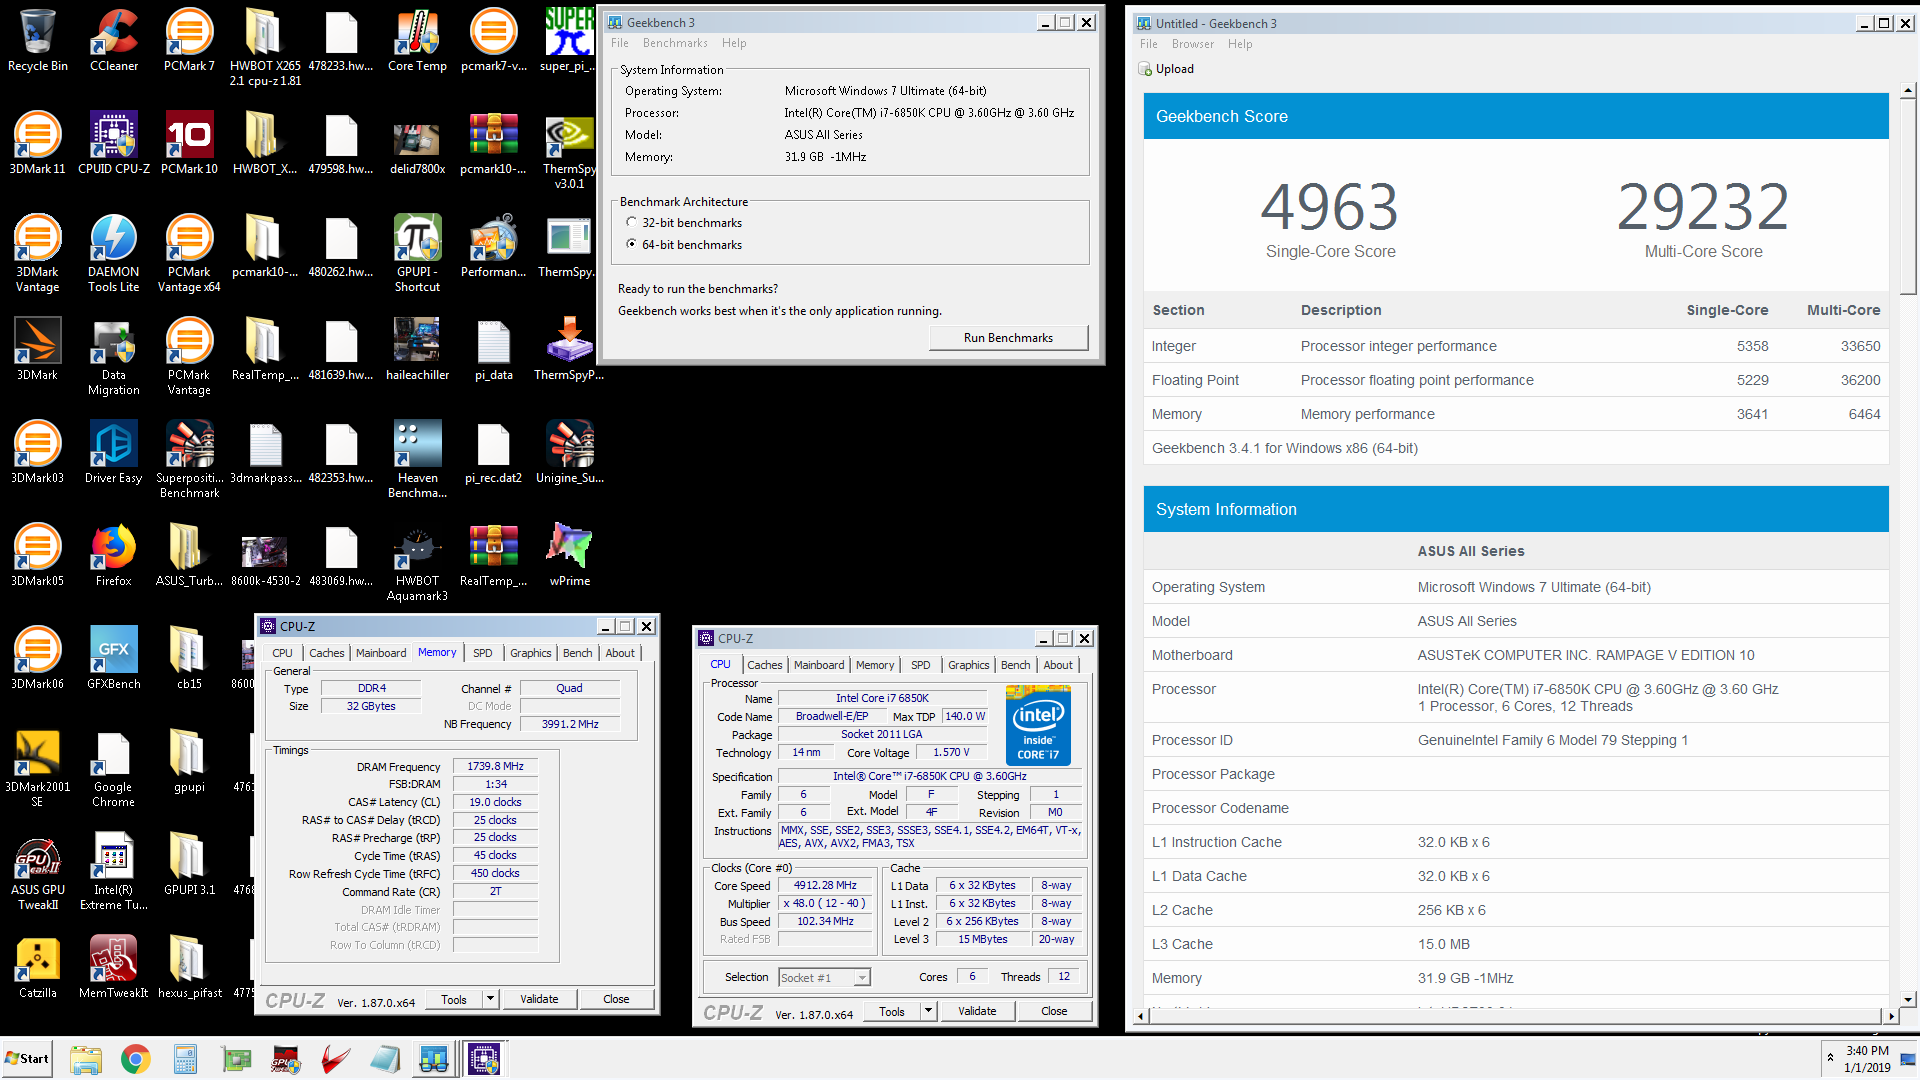Show hidden system tray icons
Viewport: 1920px width, 1080px height.
(1830, 1057)
